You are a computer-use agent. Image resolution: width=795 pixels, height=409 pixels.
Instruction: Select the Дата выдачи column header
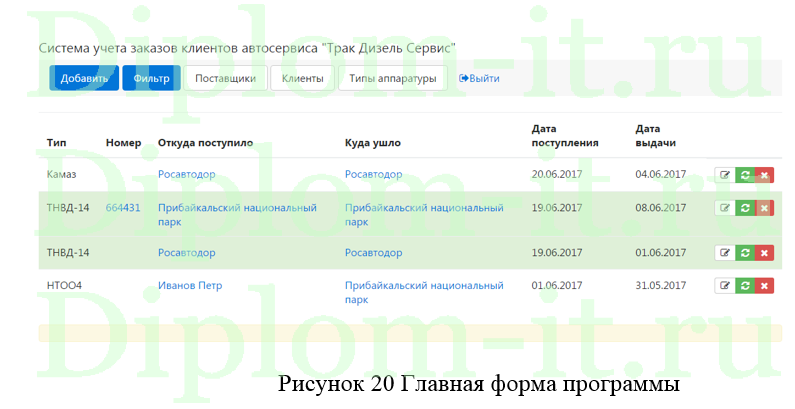pos(656,135)
